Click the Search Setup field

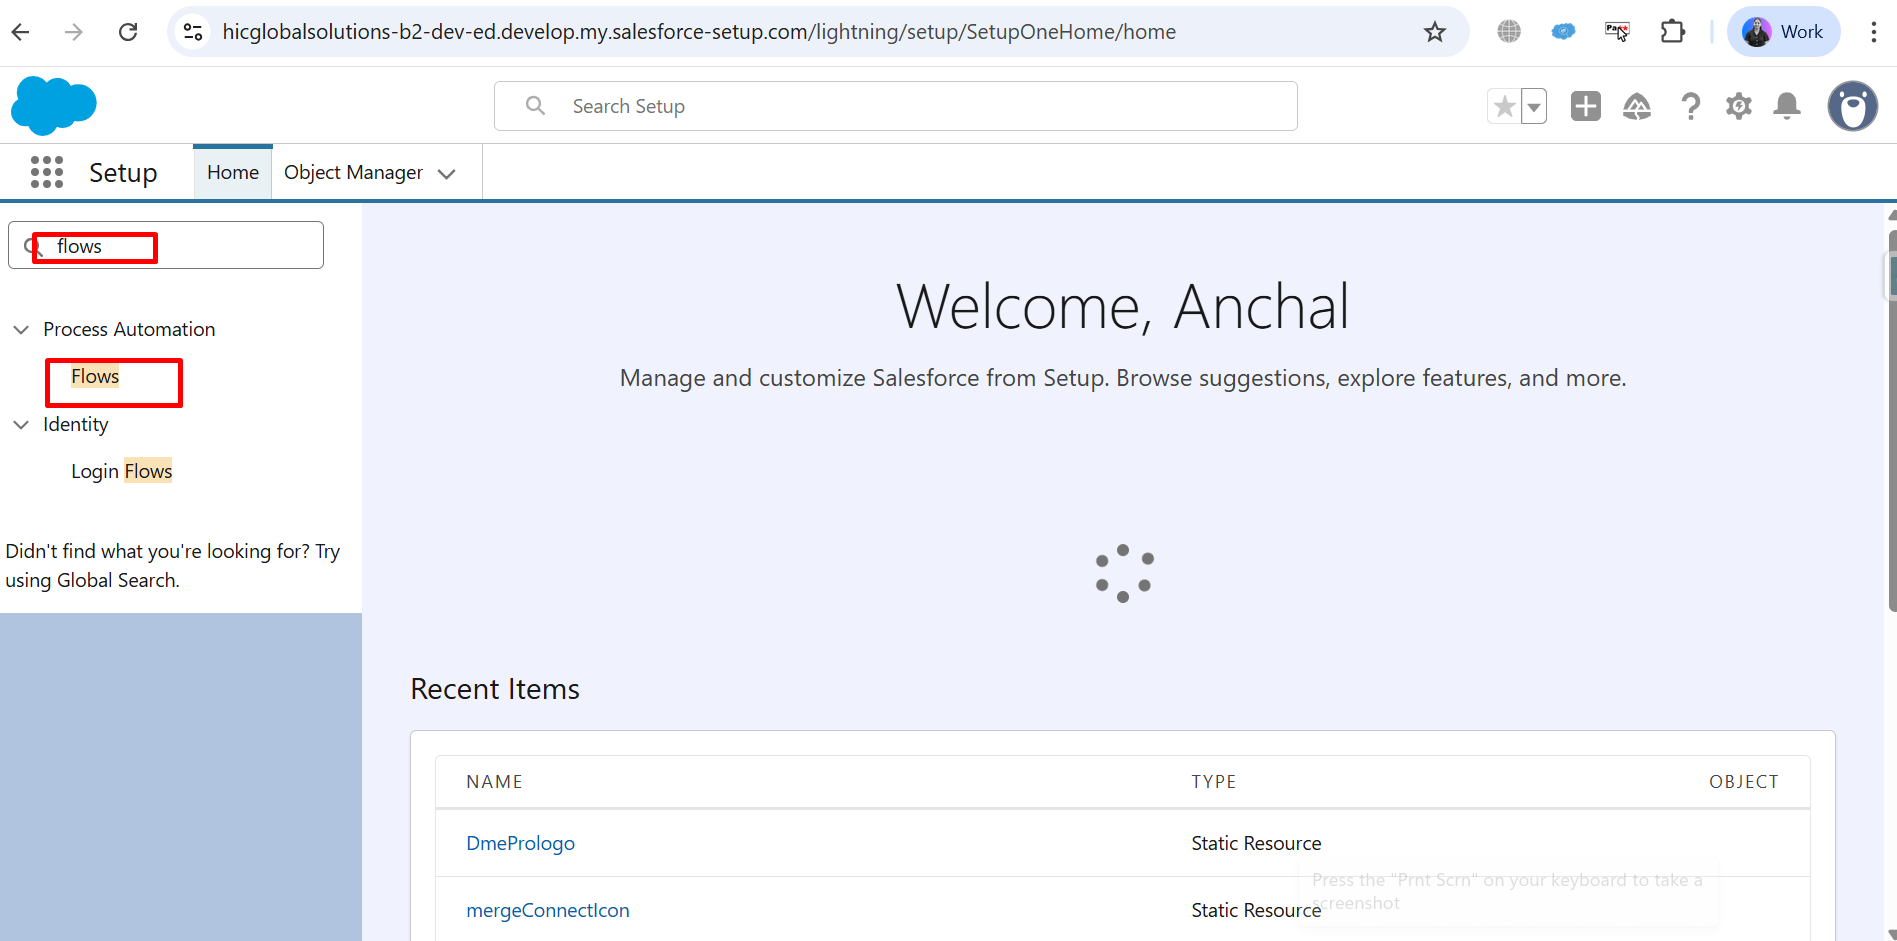point(895,106)
